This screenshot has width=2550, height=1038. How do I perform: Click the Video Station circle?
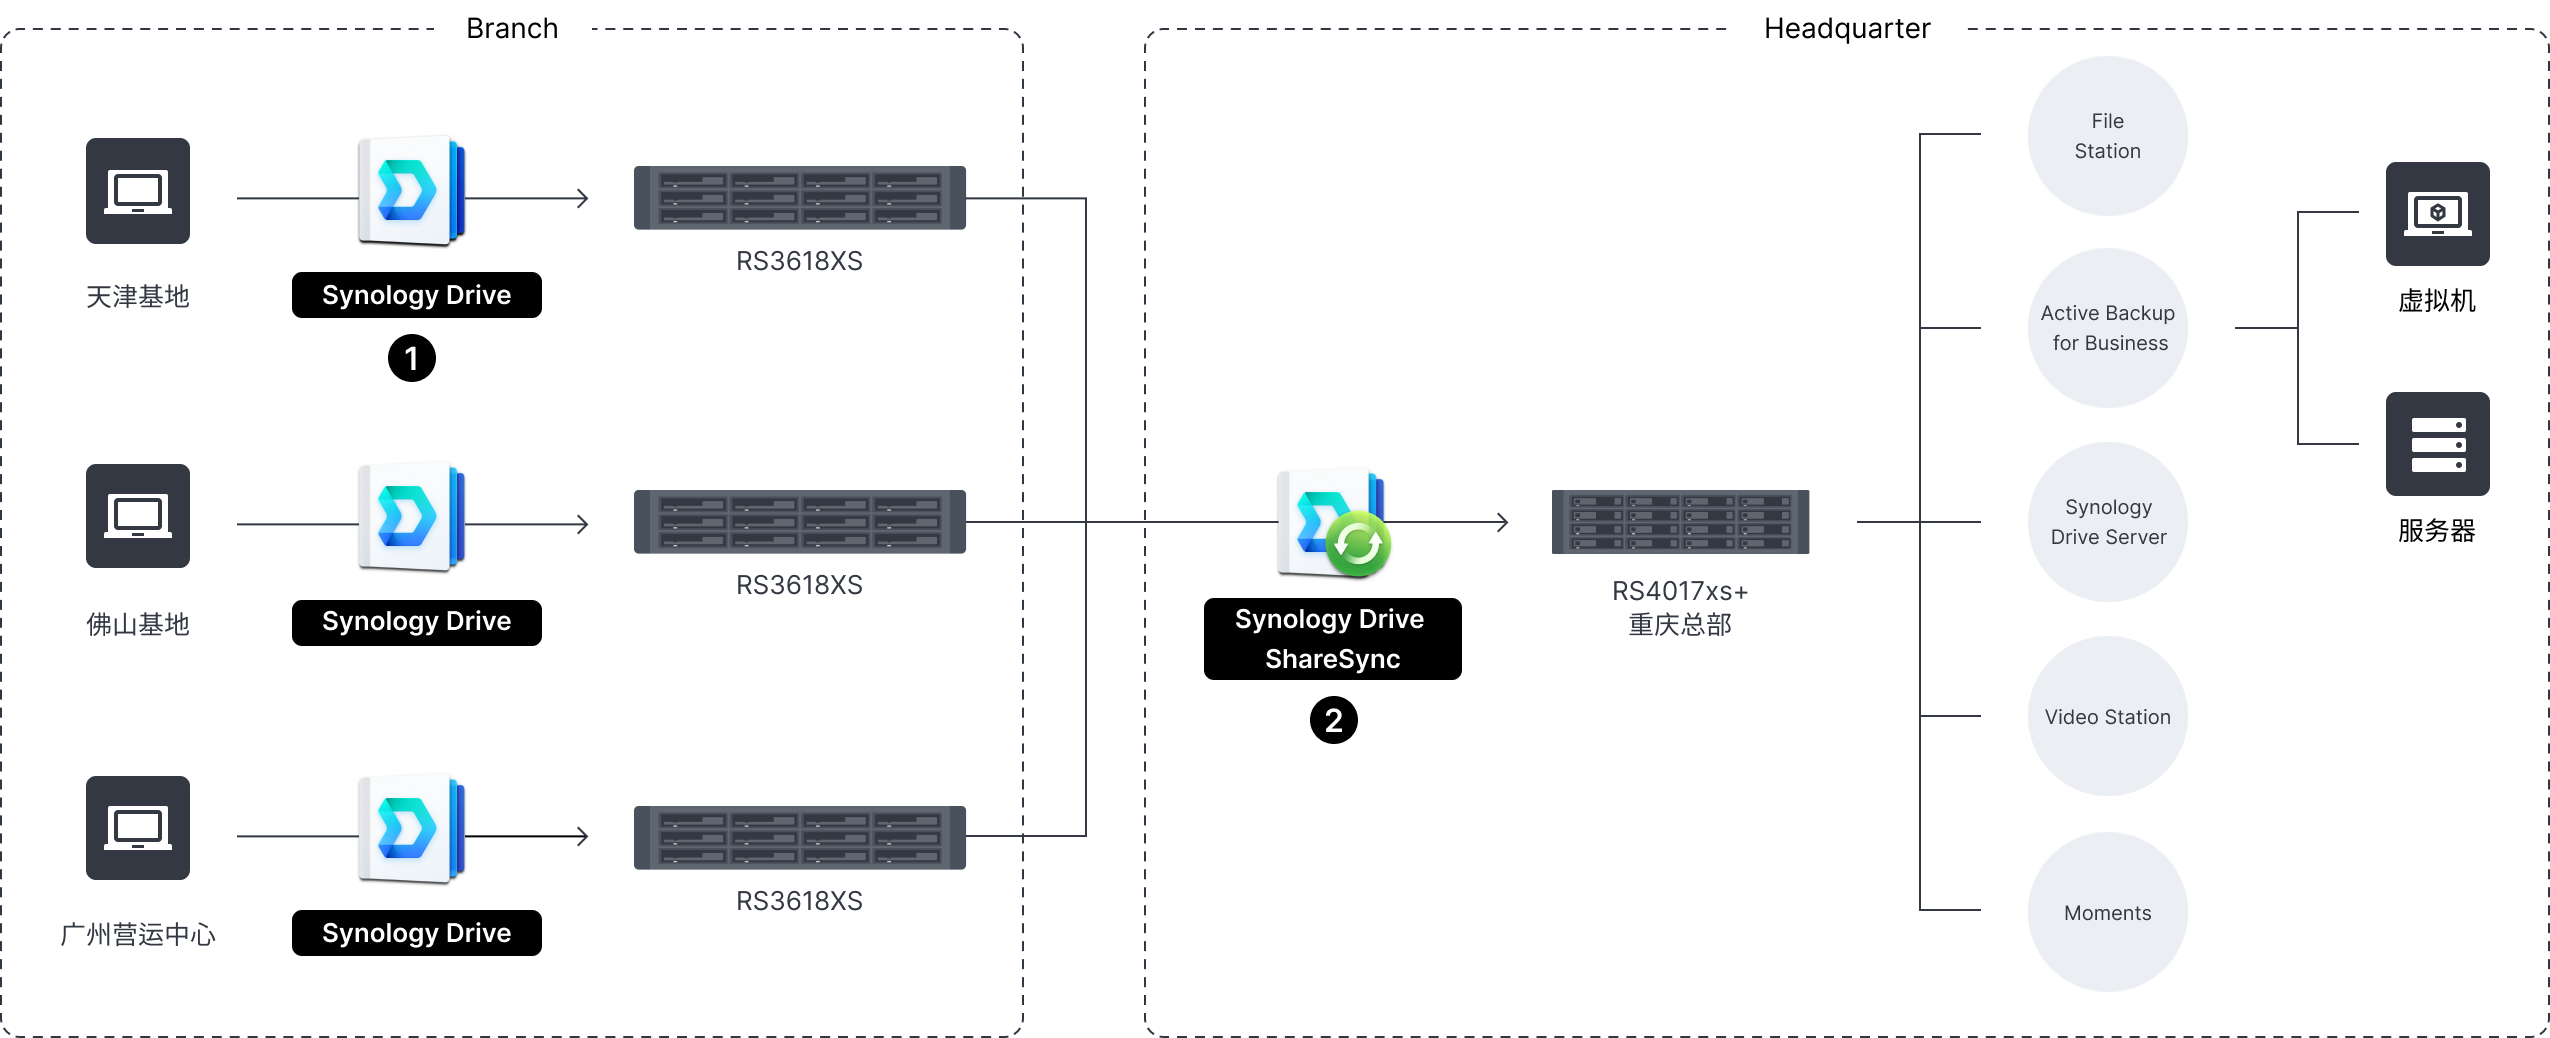[2107, 716]
